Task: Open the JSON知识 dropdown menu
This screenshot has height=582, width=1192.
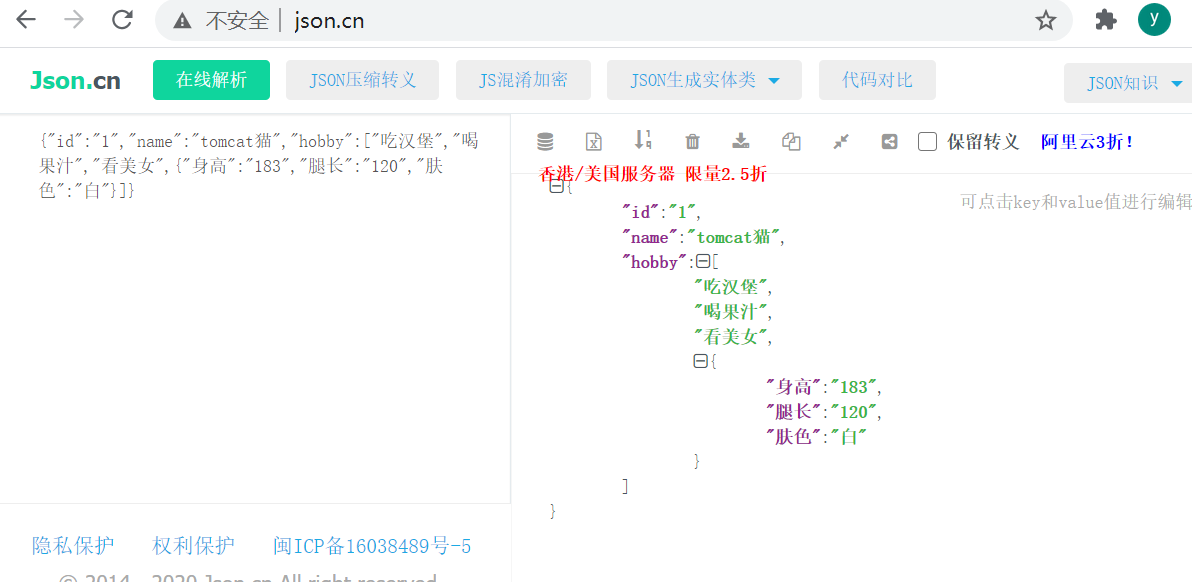Action: click(1133, 83)
